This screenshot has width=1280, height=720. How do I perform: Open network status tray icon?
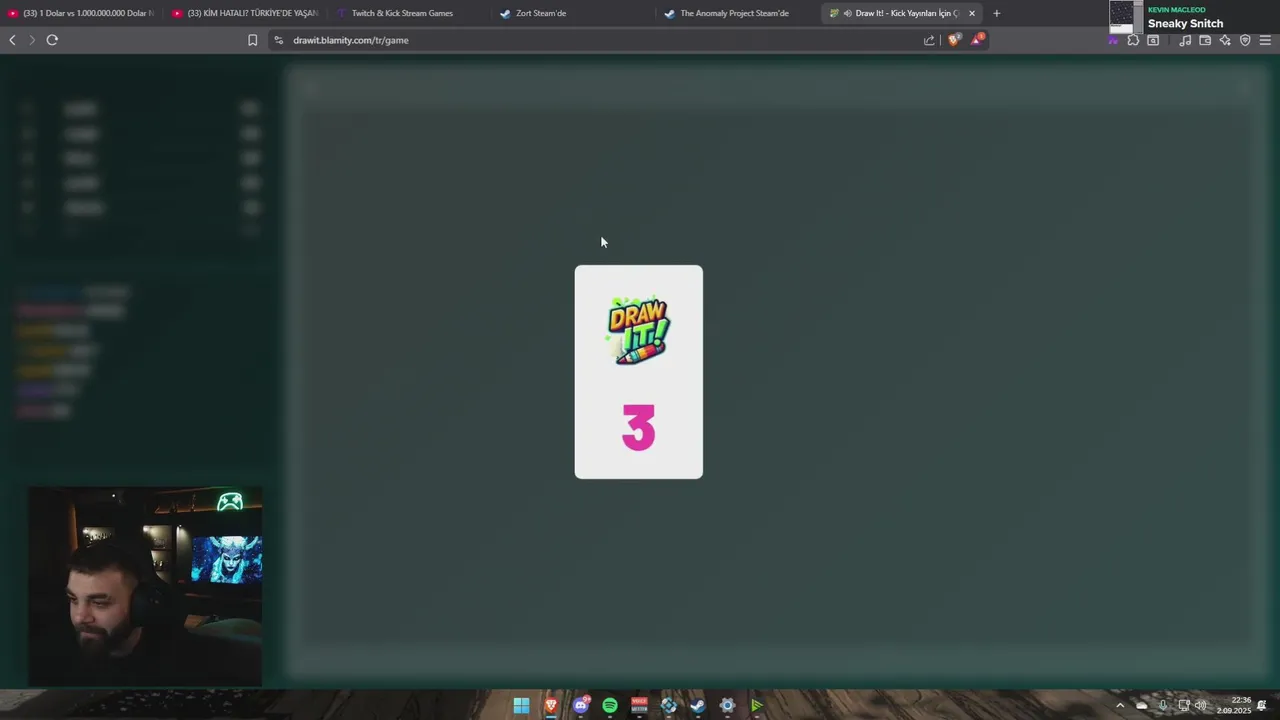tap(1184, 706)
